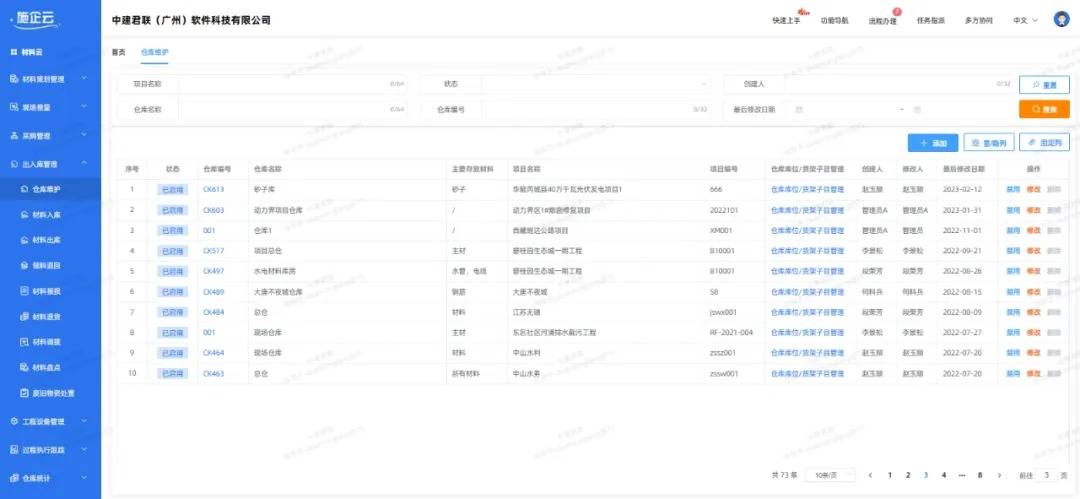Click 禁用 for the CK497 row
Image resolution: width=1080 pixels, height=499 pixels.
point(1012,271)
